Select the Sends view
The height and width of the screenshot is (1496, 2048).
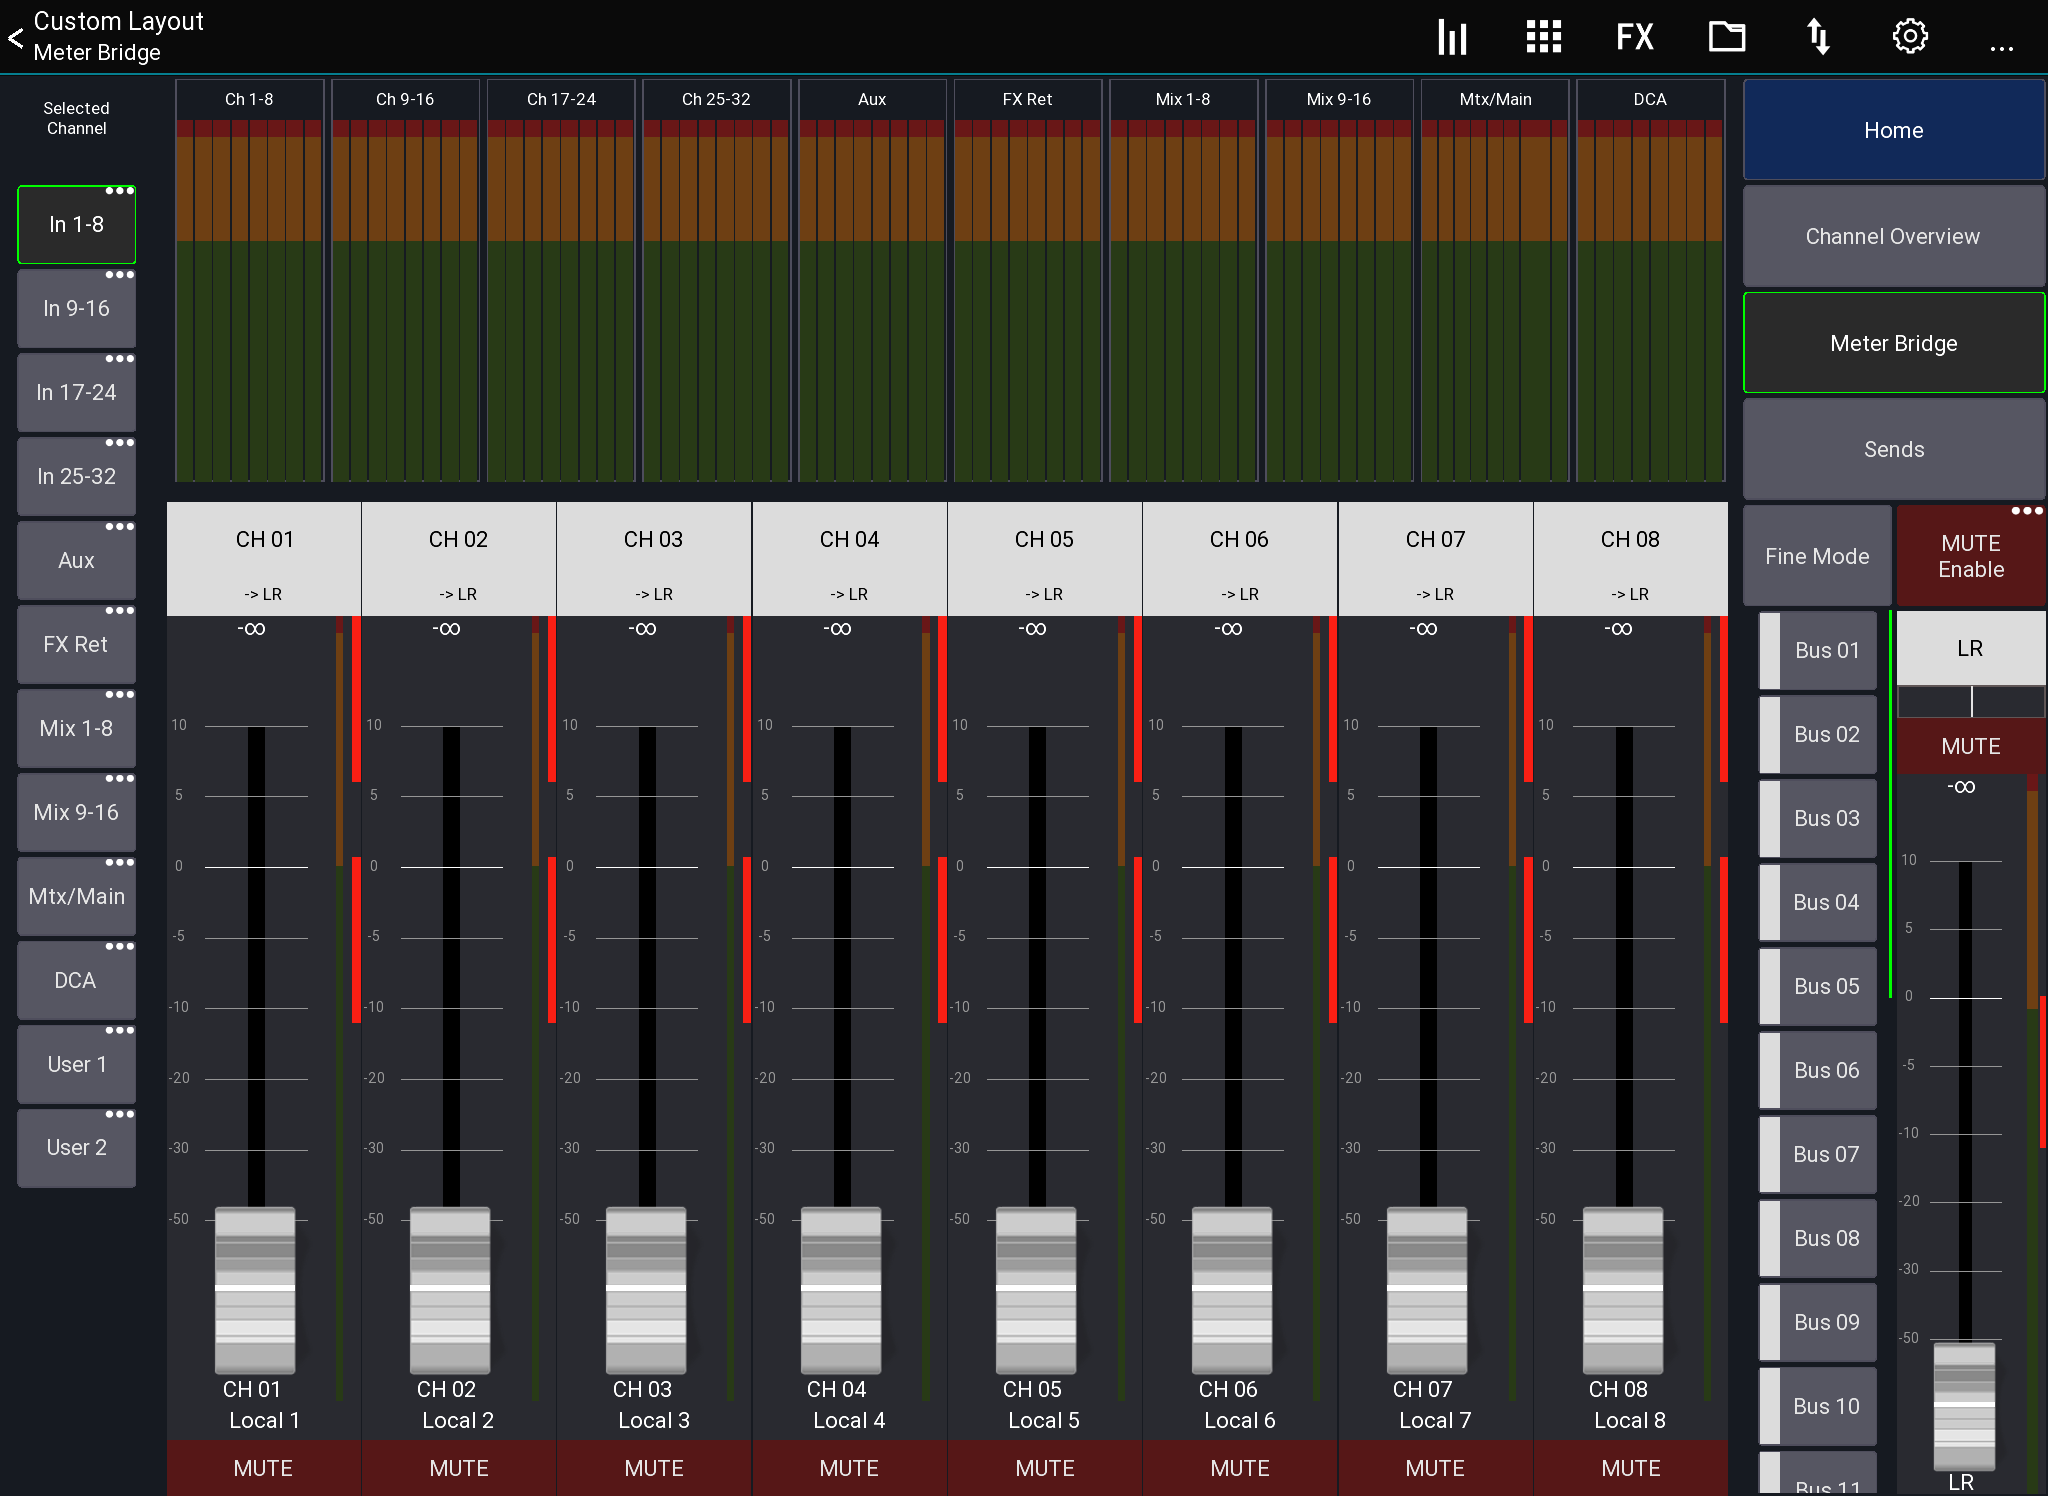pyautogui.click(x=1893, y=449)
